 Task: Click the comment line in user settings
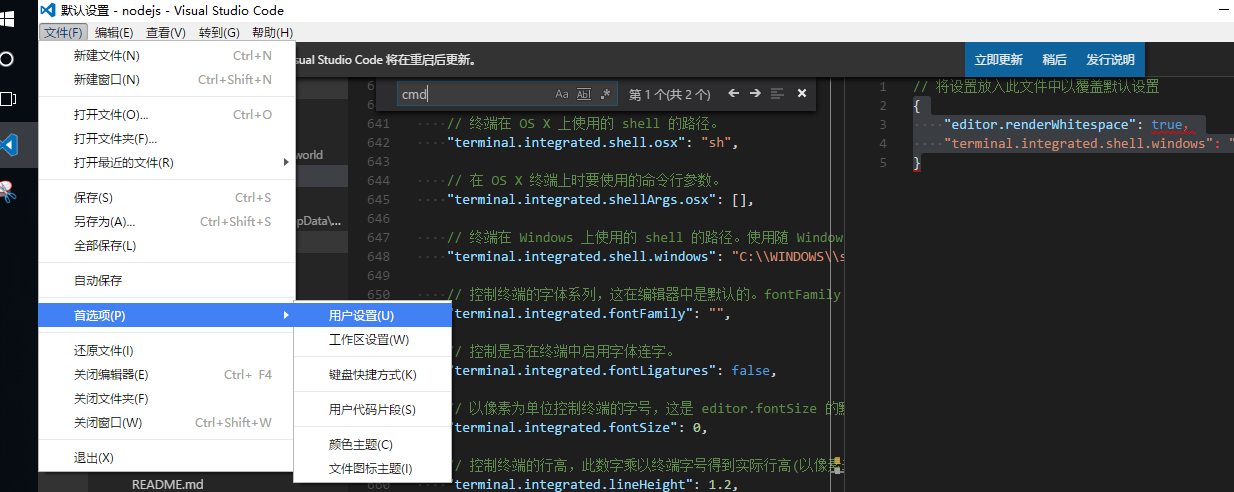1036,87
